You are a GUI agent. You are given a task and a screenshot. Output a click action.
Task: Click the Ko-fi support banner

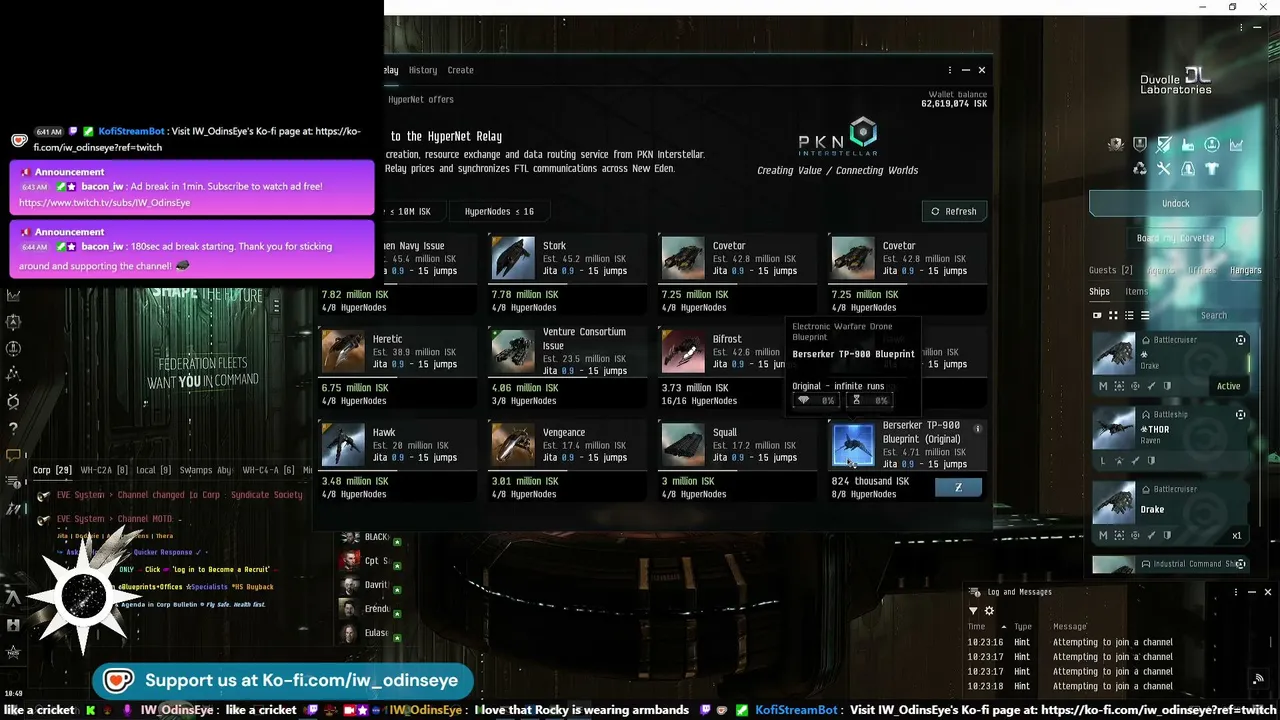(282, 681)
